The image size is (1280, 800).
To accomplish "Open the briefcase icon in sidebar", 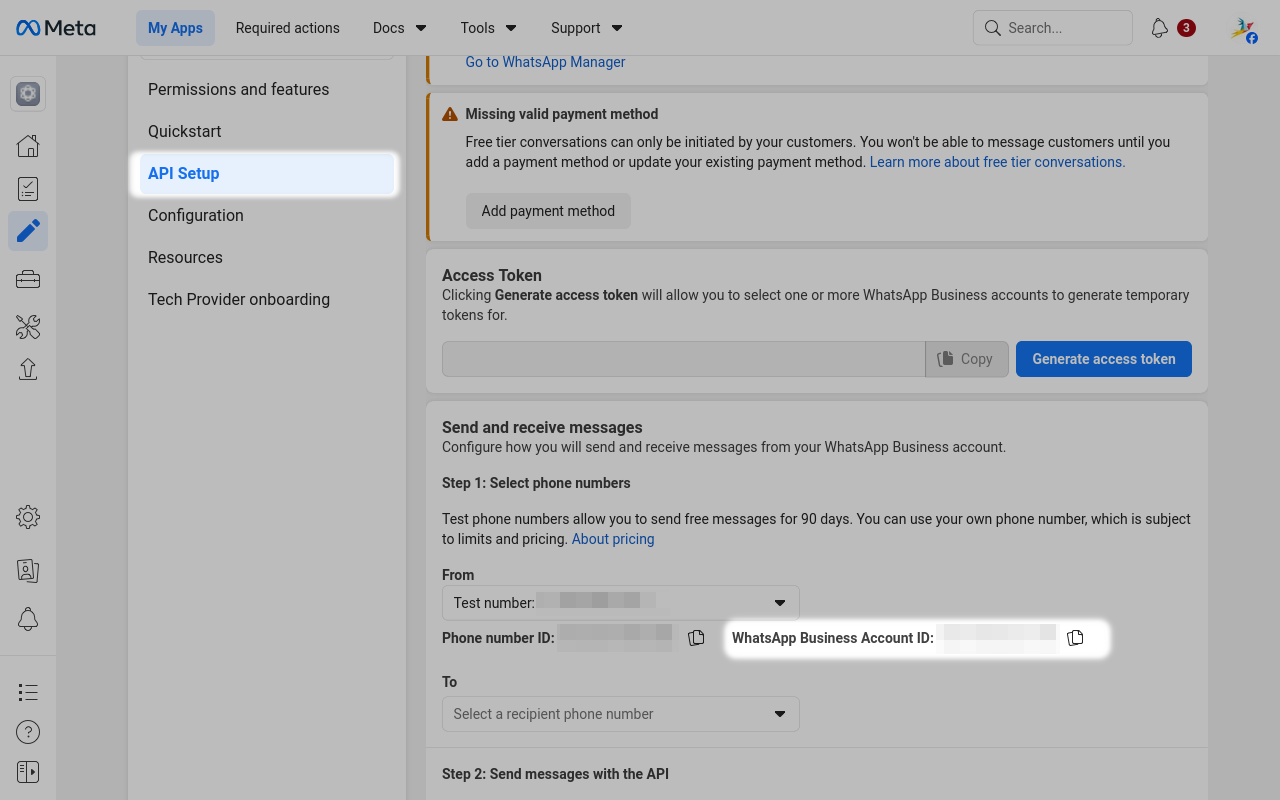I will [28, 279].
